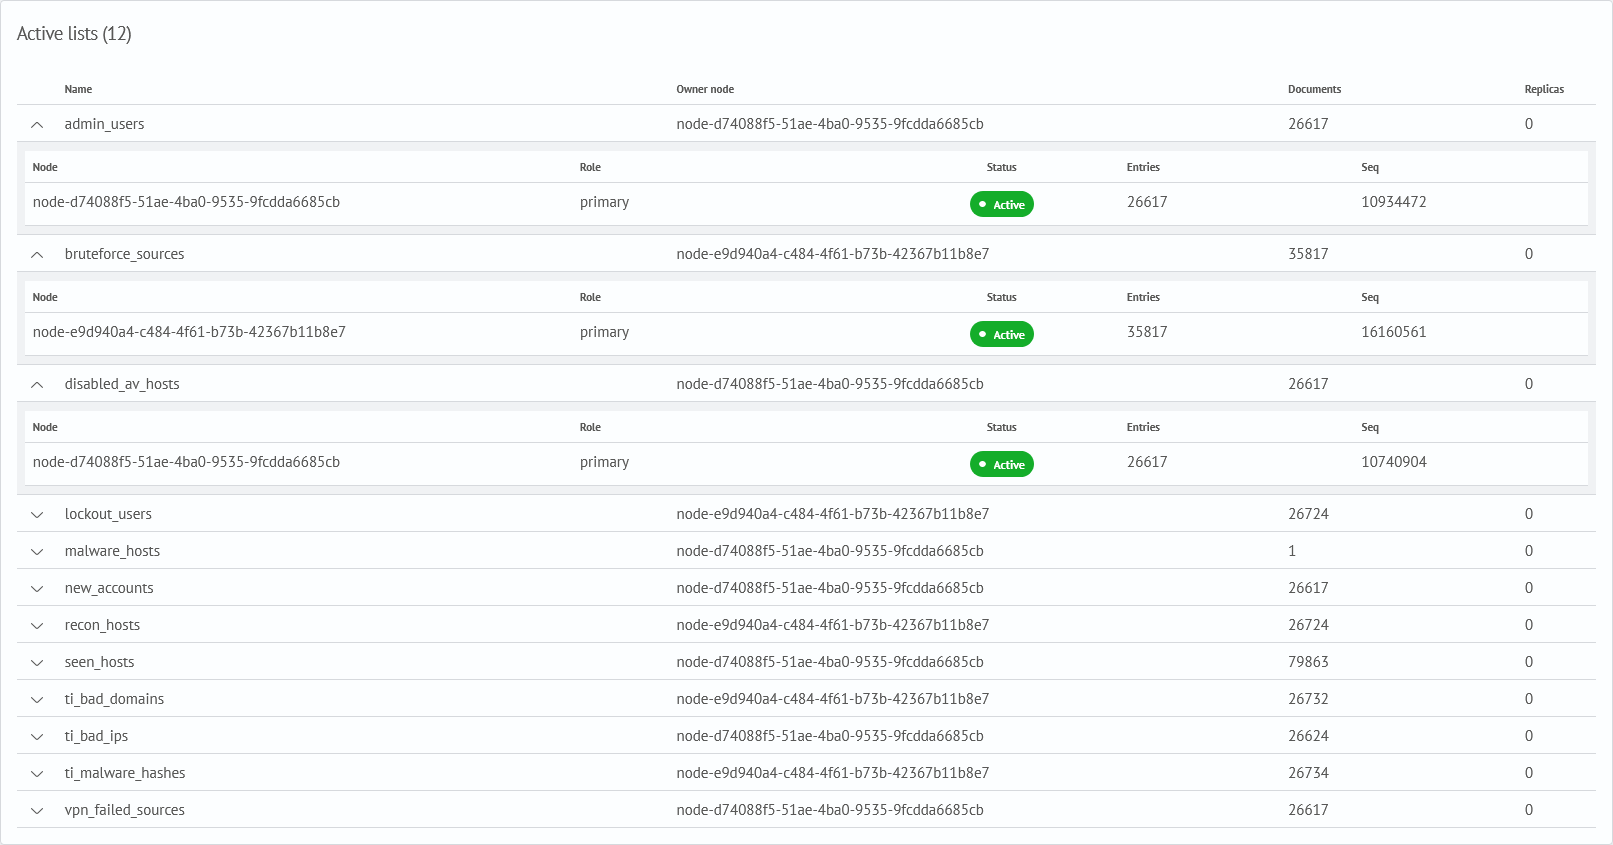
Task: Expand the seen_hosts chevron
Action: point(37,663)
